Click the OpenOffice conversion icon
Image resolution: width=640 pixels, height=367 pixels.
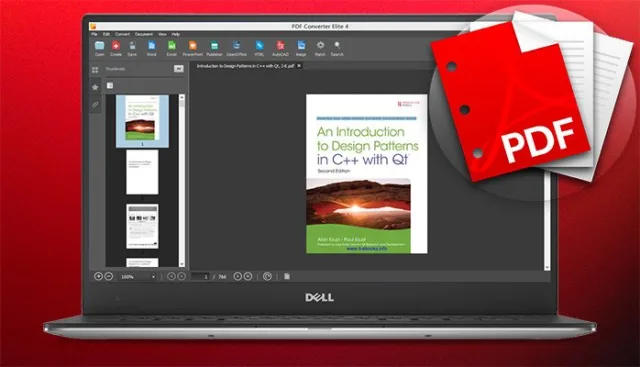click(236, 48)
